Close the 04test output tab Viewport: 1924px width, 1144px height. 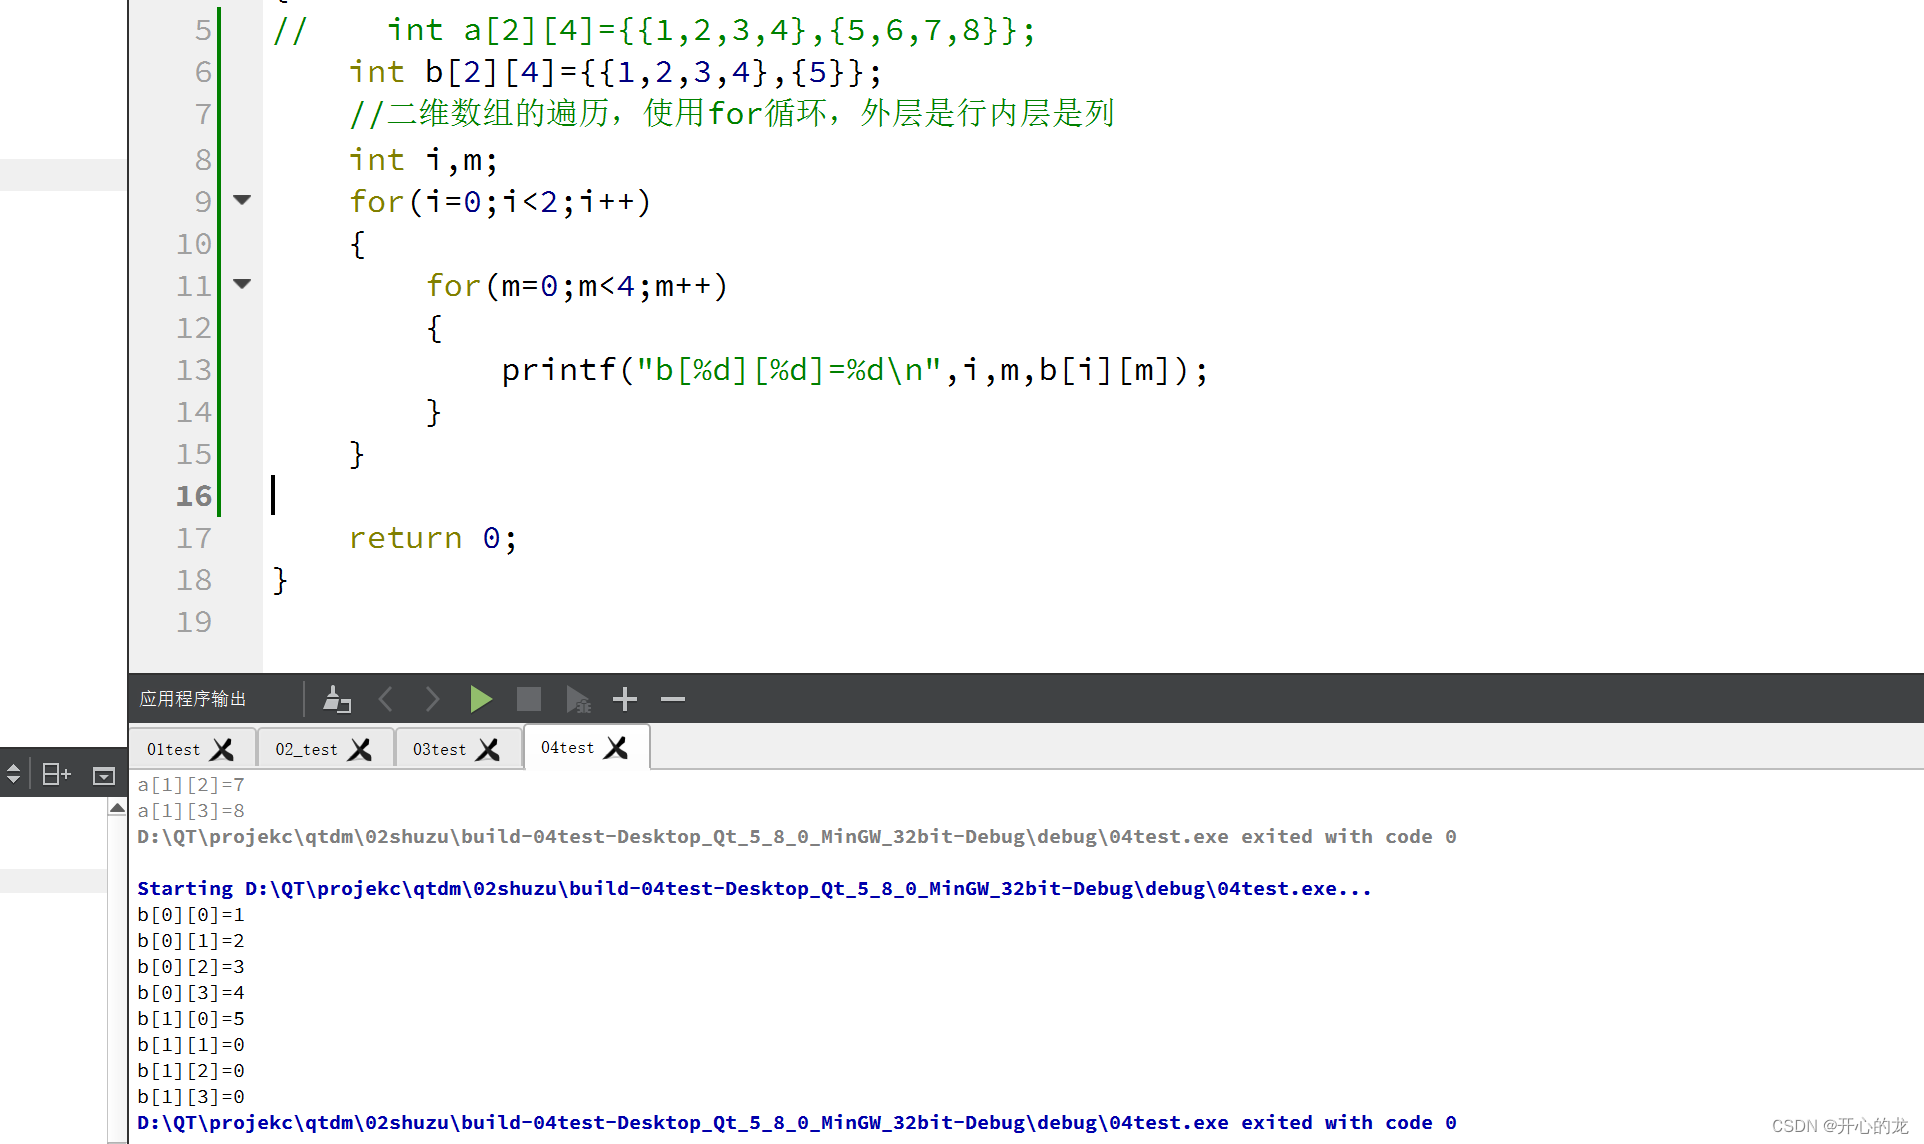click(x=617, y=747)
